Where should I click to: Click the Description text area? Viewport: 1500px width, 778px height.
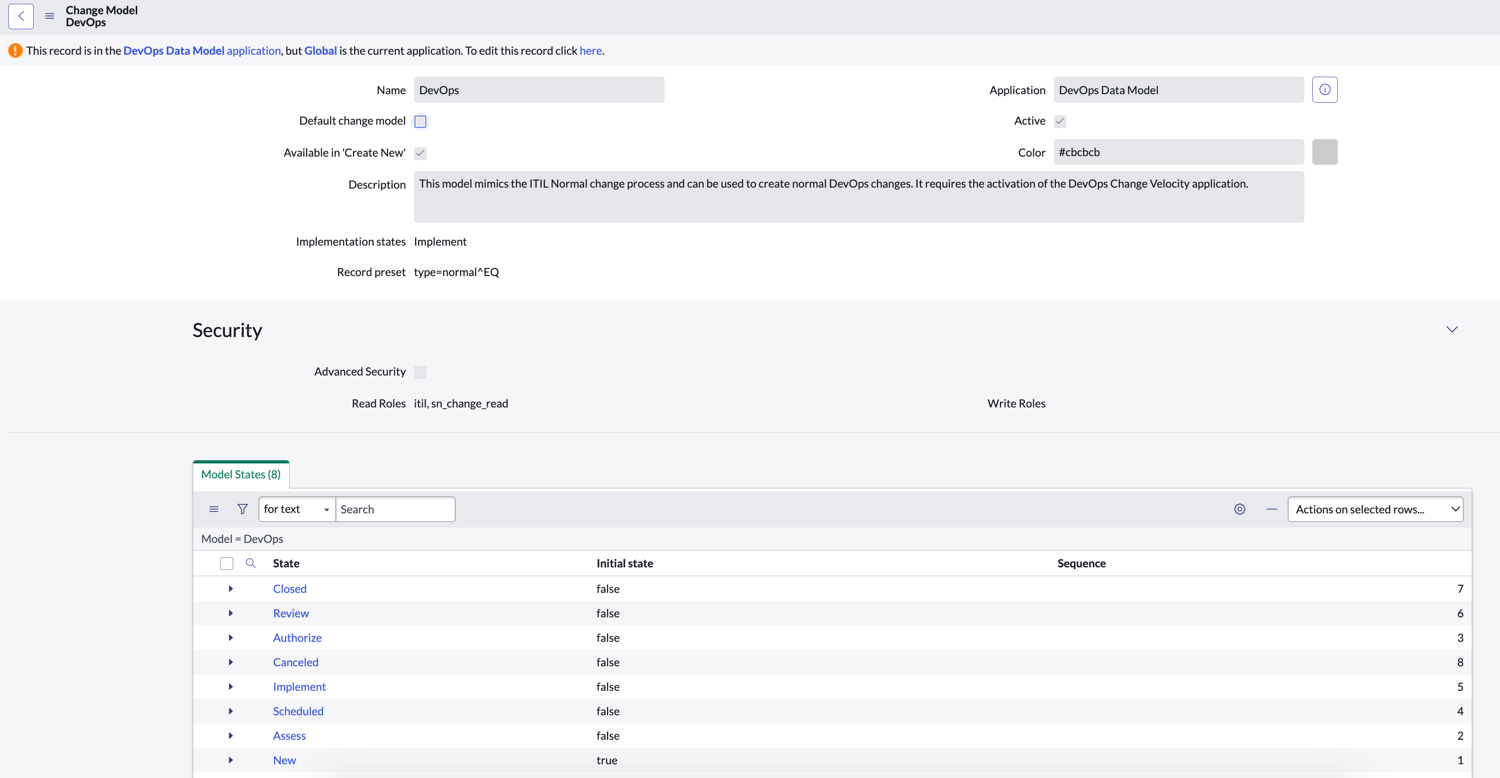pyautogui.click(x=859, y=197)
